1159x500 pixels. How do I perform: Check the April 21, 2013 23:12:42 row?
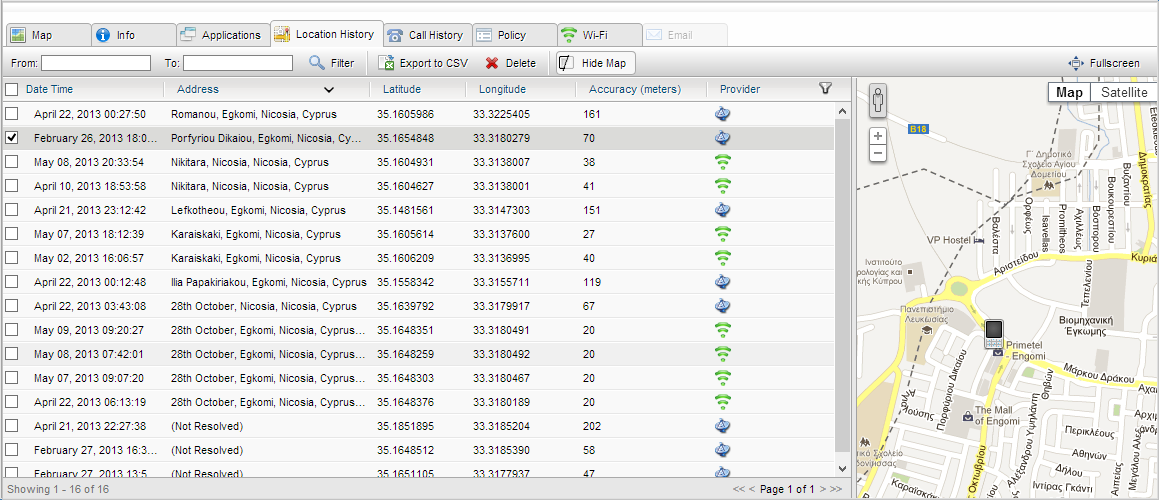(x=11, y=210)
